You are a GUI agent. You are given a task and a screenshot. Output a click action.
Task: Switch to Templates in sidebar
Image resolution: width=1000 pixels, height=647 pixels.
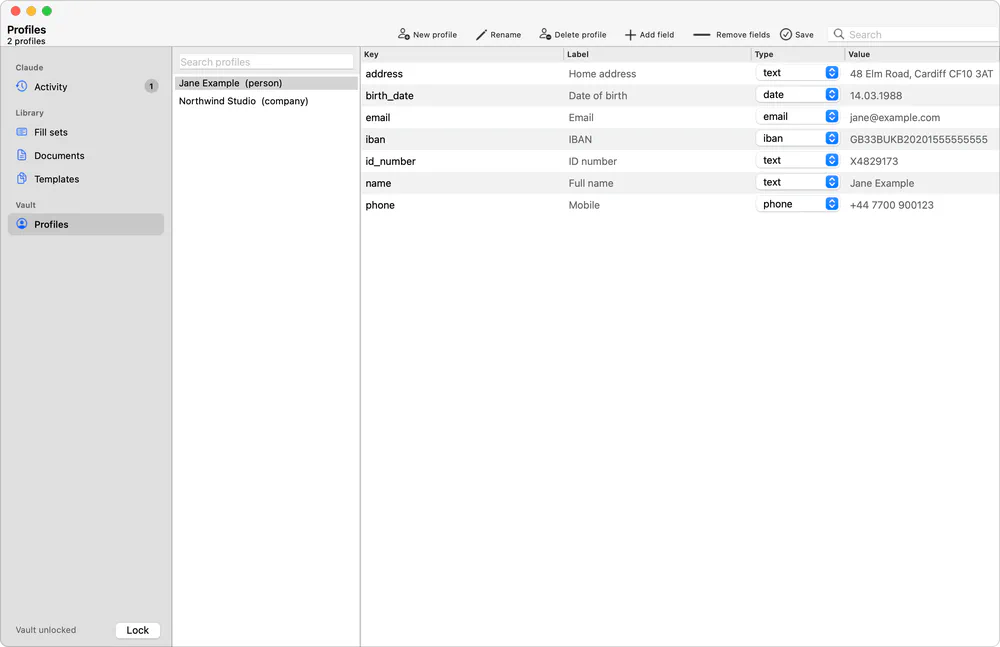coord(86,179)
